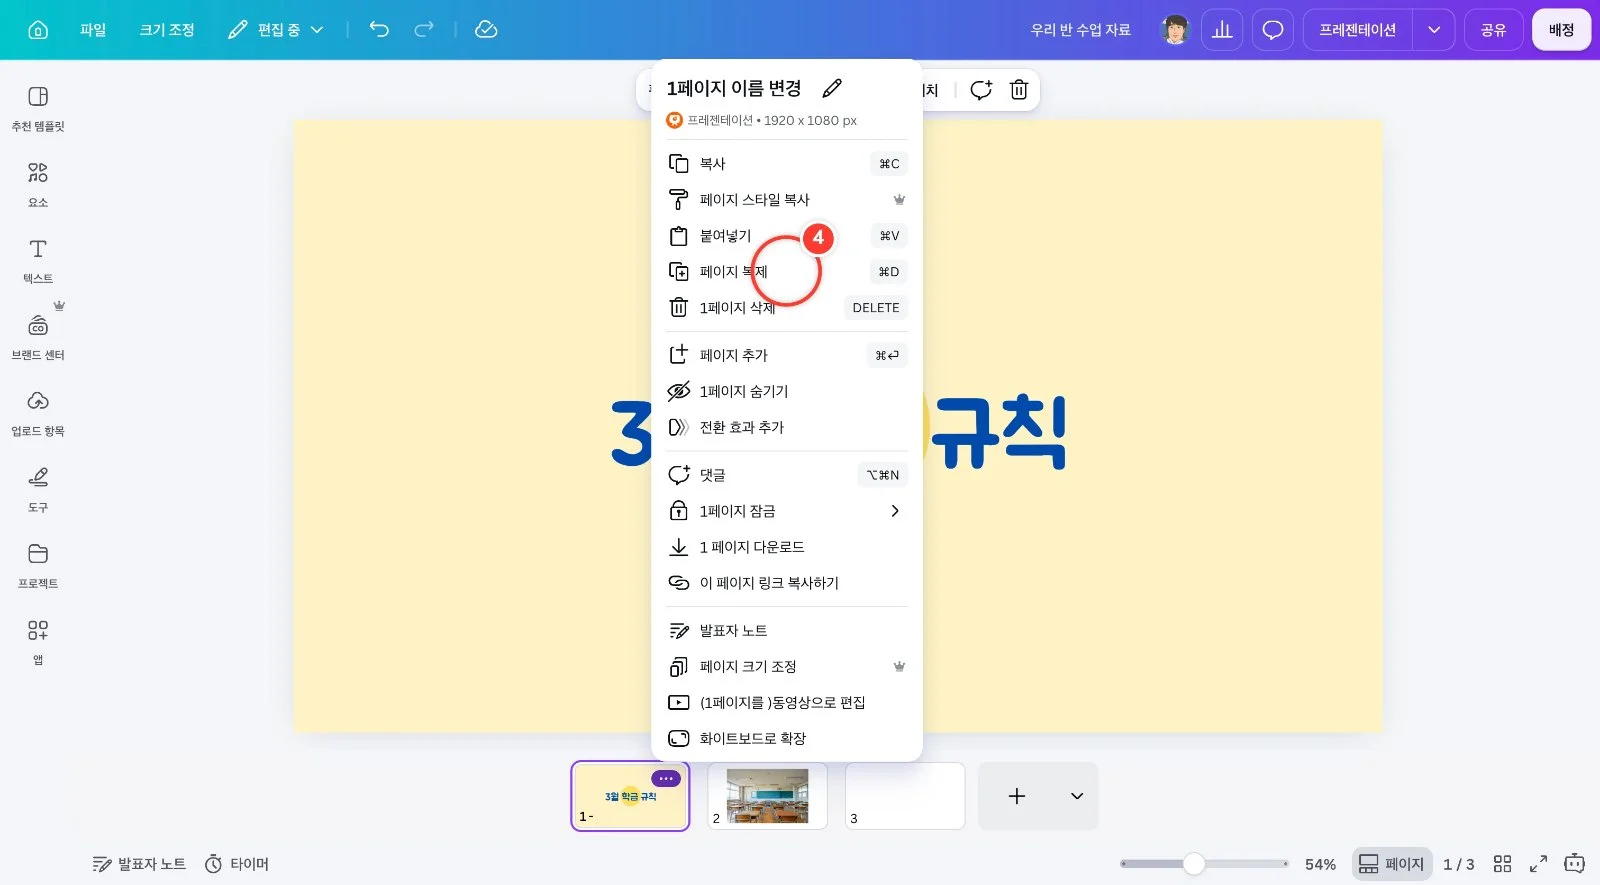This screenshot has height=885, width=1600.
Task: Click the 공유 share button
Action: (x=1493, y=30)
